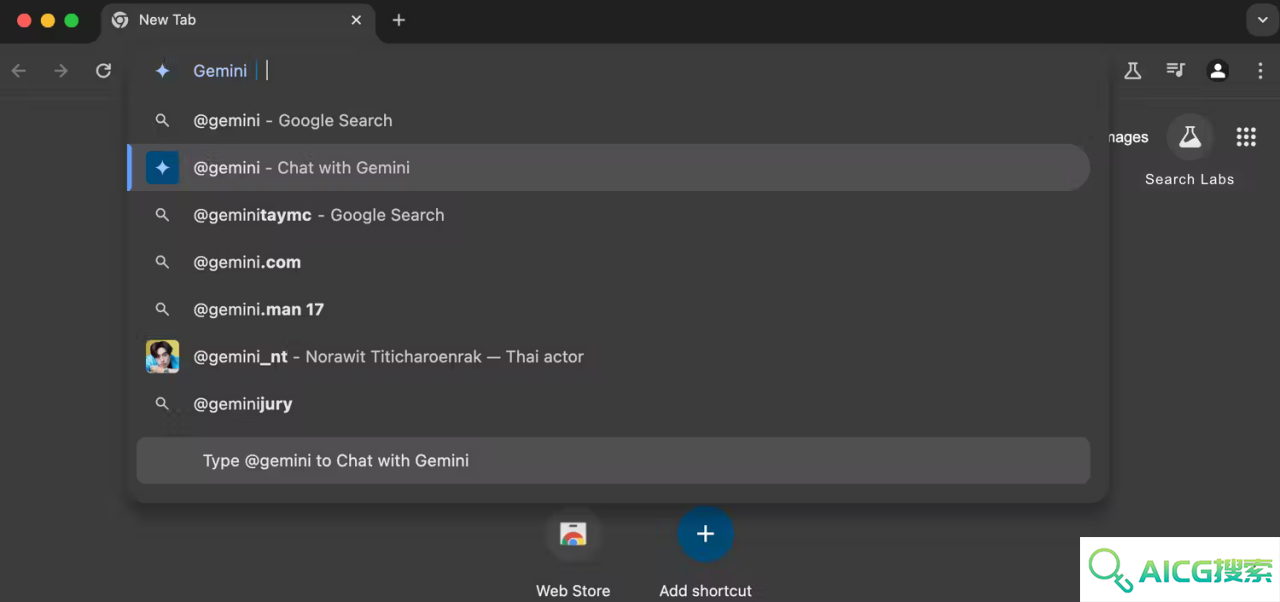Click the Gemini sparkle icon in address bar
The image size is (1280, 602).
coord(162,71)
